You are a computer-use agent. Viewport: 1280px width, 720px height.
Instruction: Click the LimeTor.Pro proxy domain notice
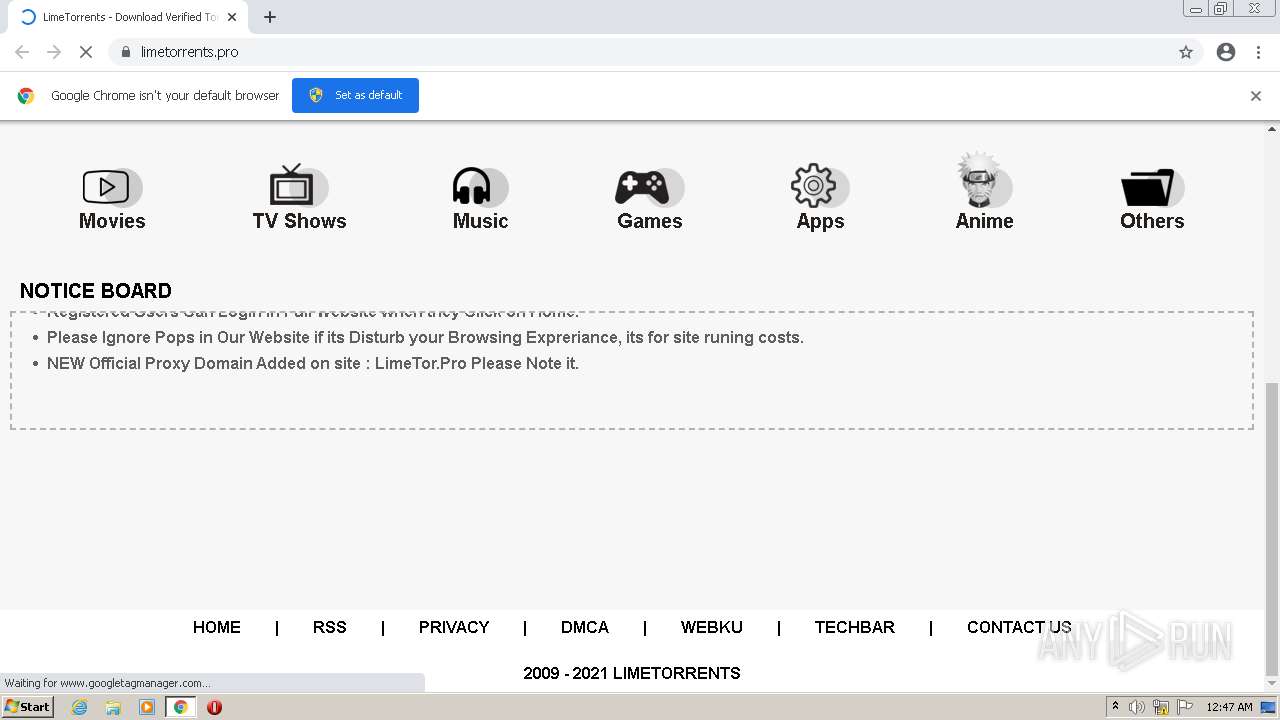313,363
